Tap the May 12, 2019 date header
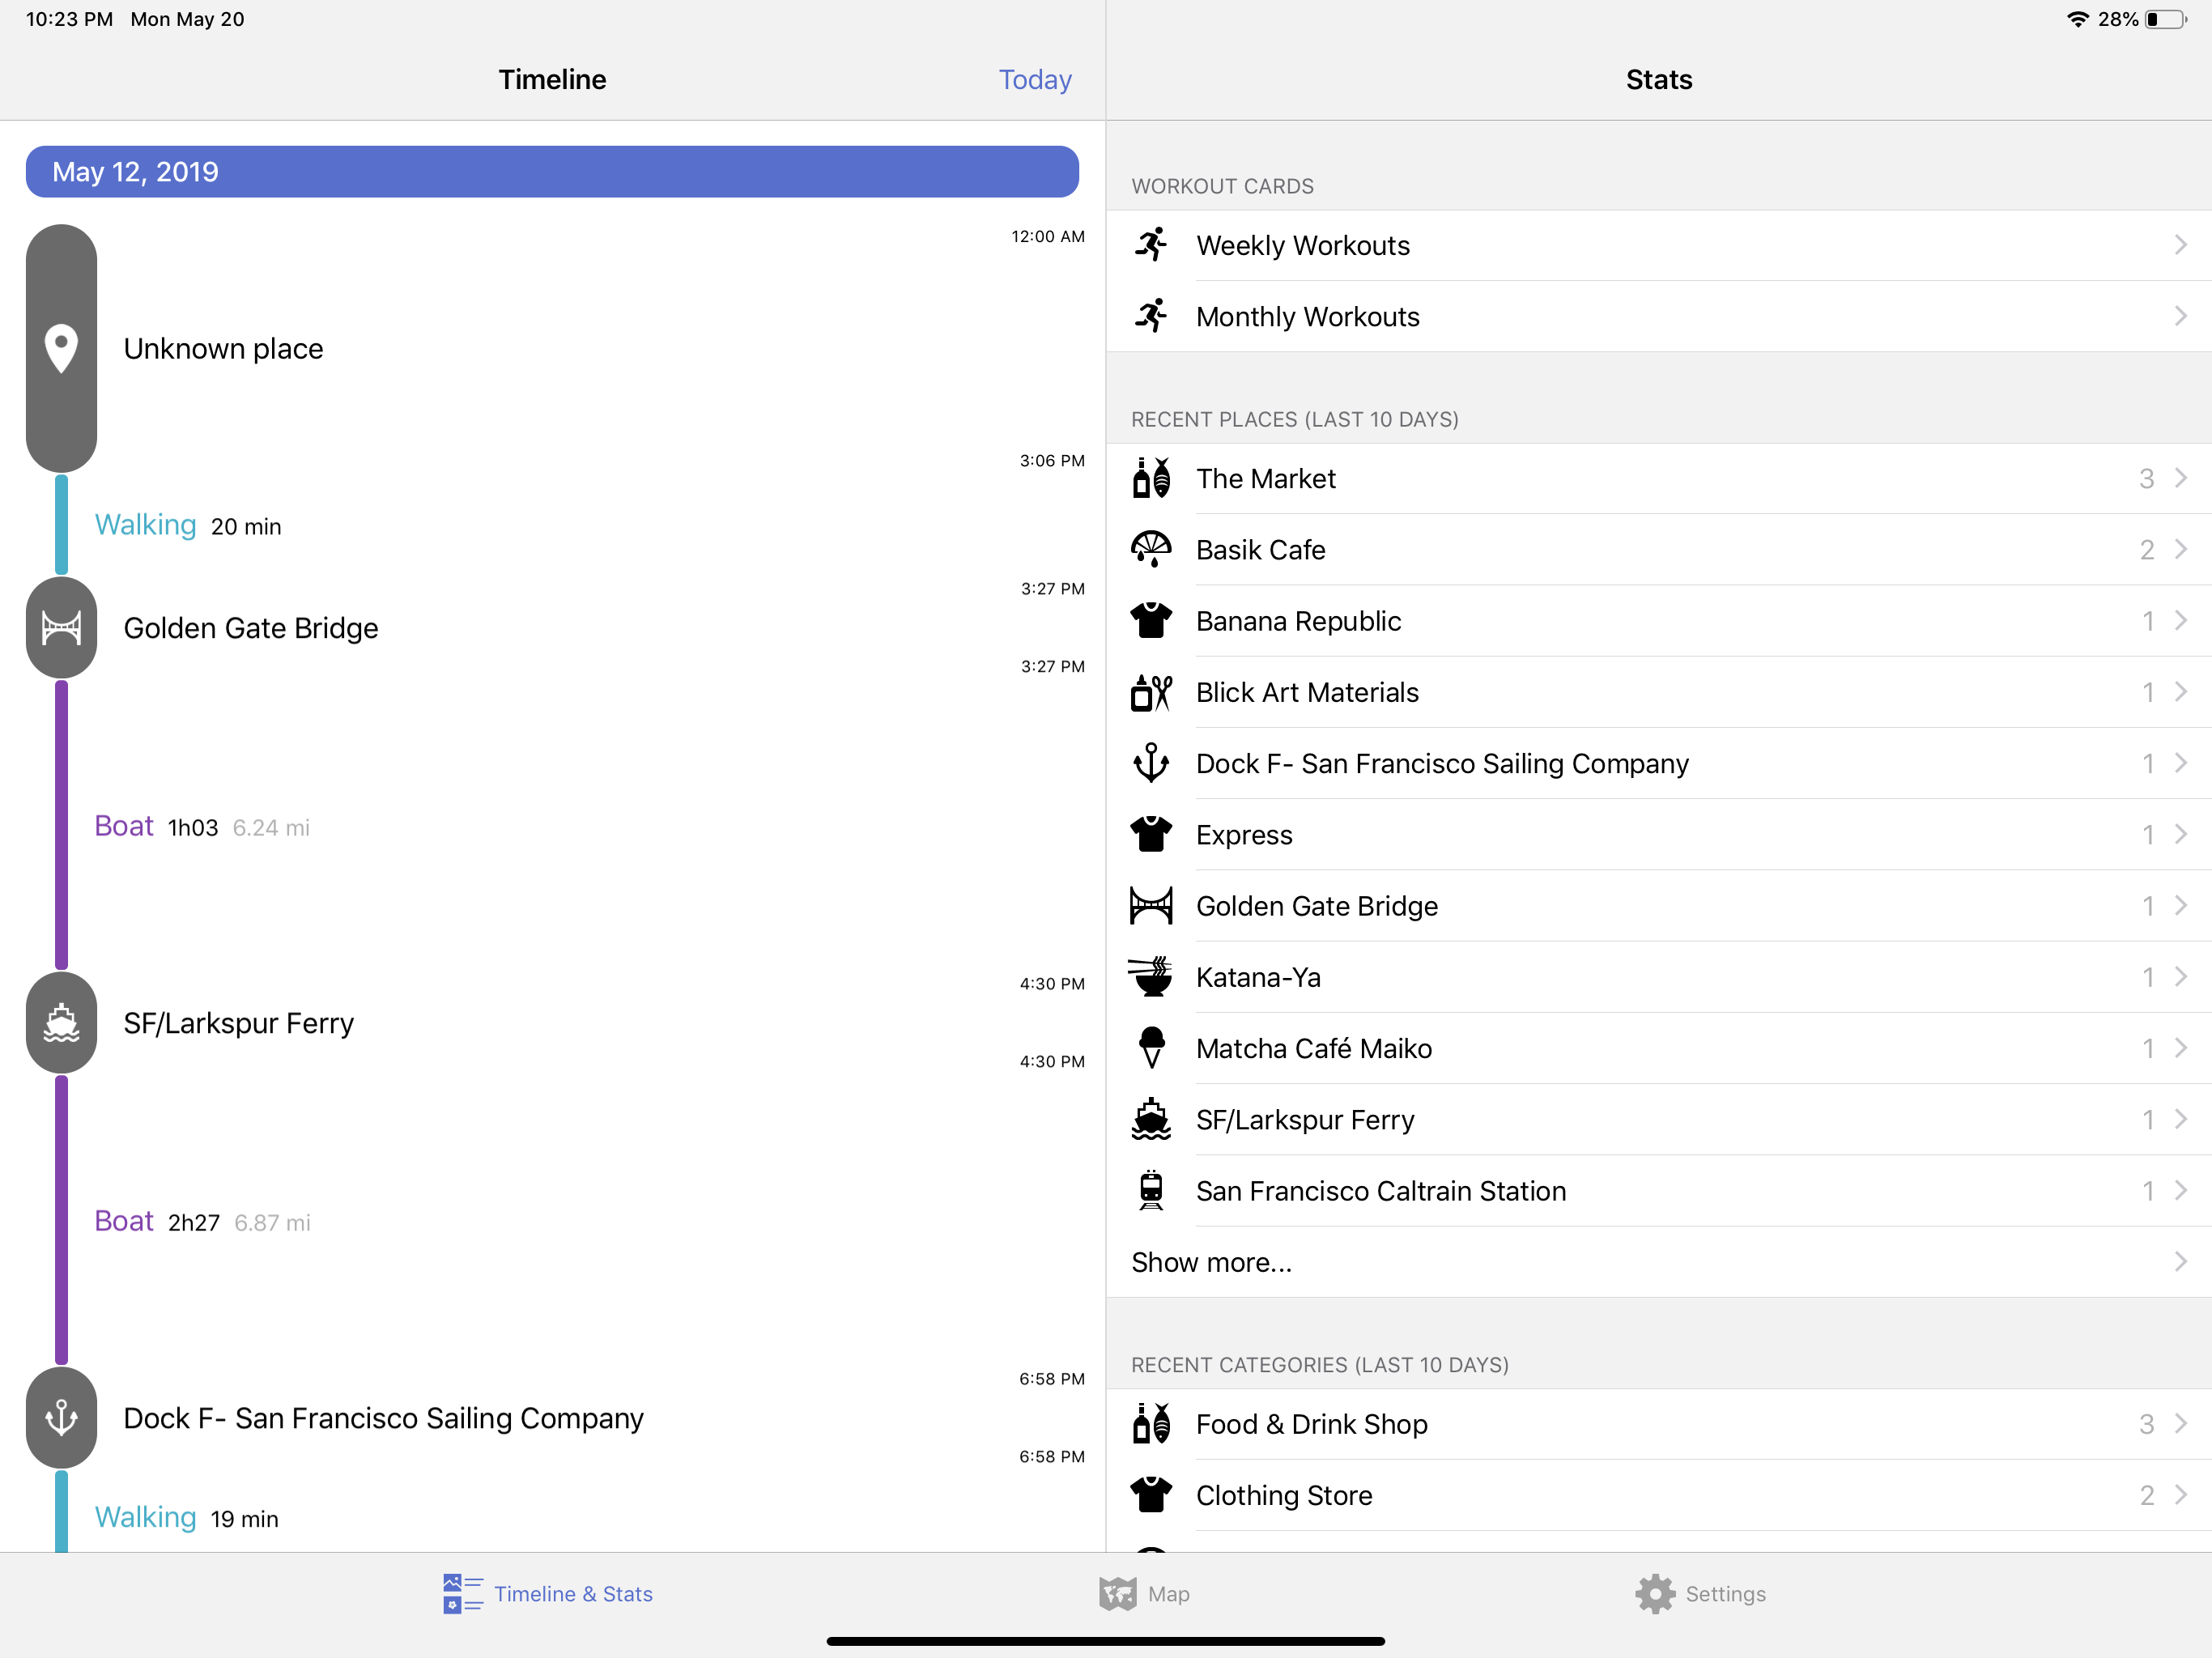Image resolution: width=2212 pixels, height=1658 pixels. [552, 172]
